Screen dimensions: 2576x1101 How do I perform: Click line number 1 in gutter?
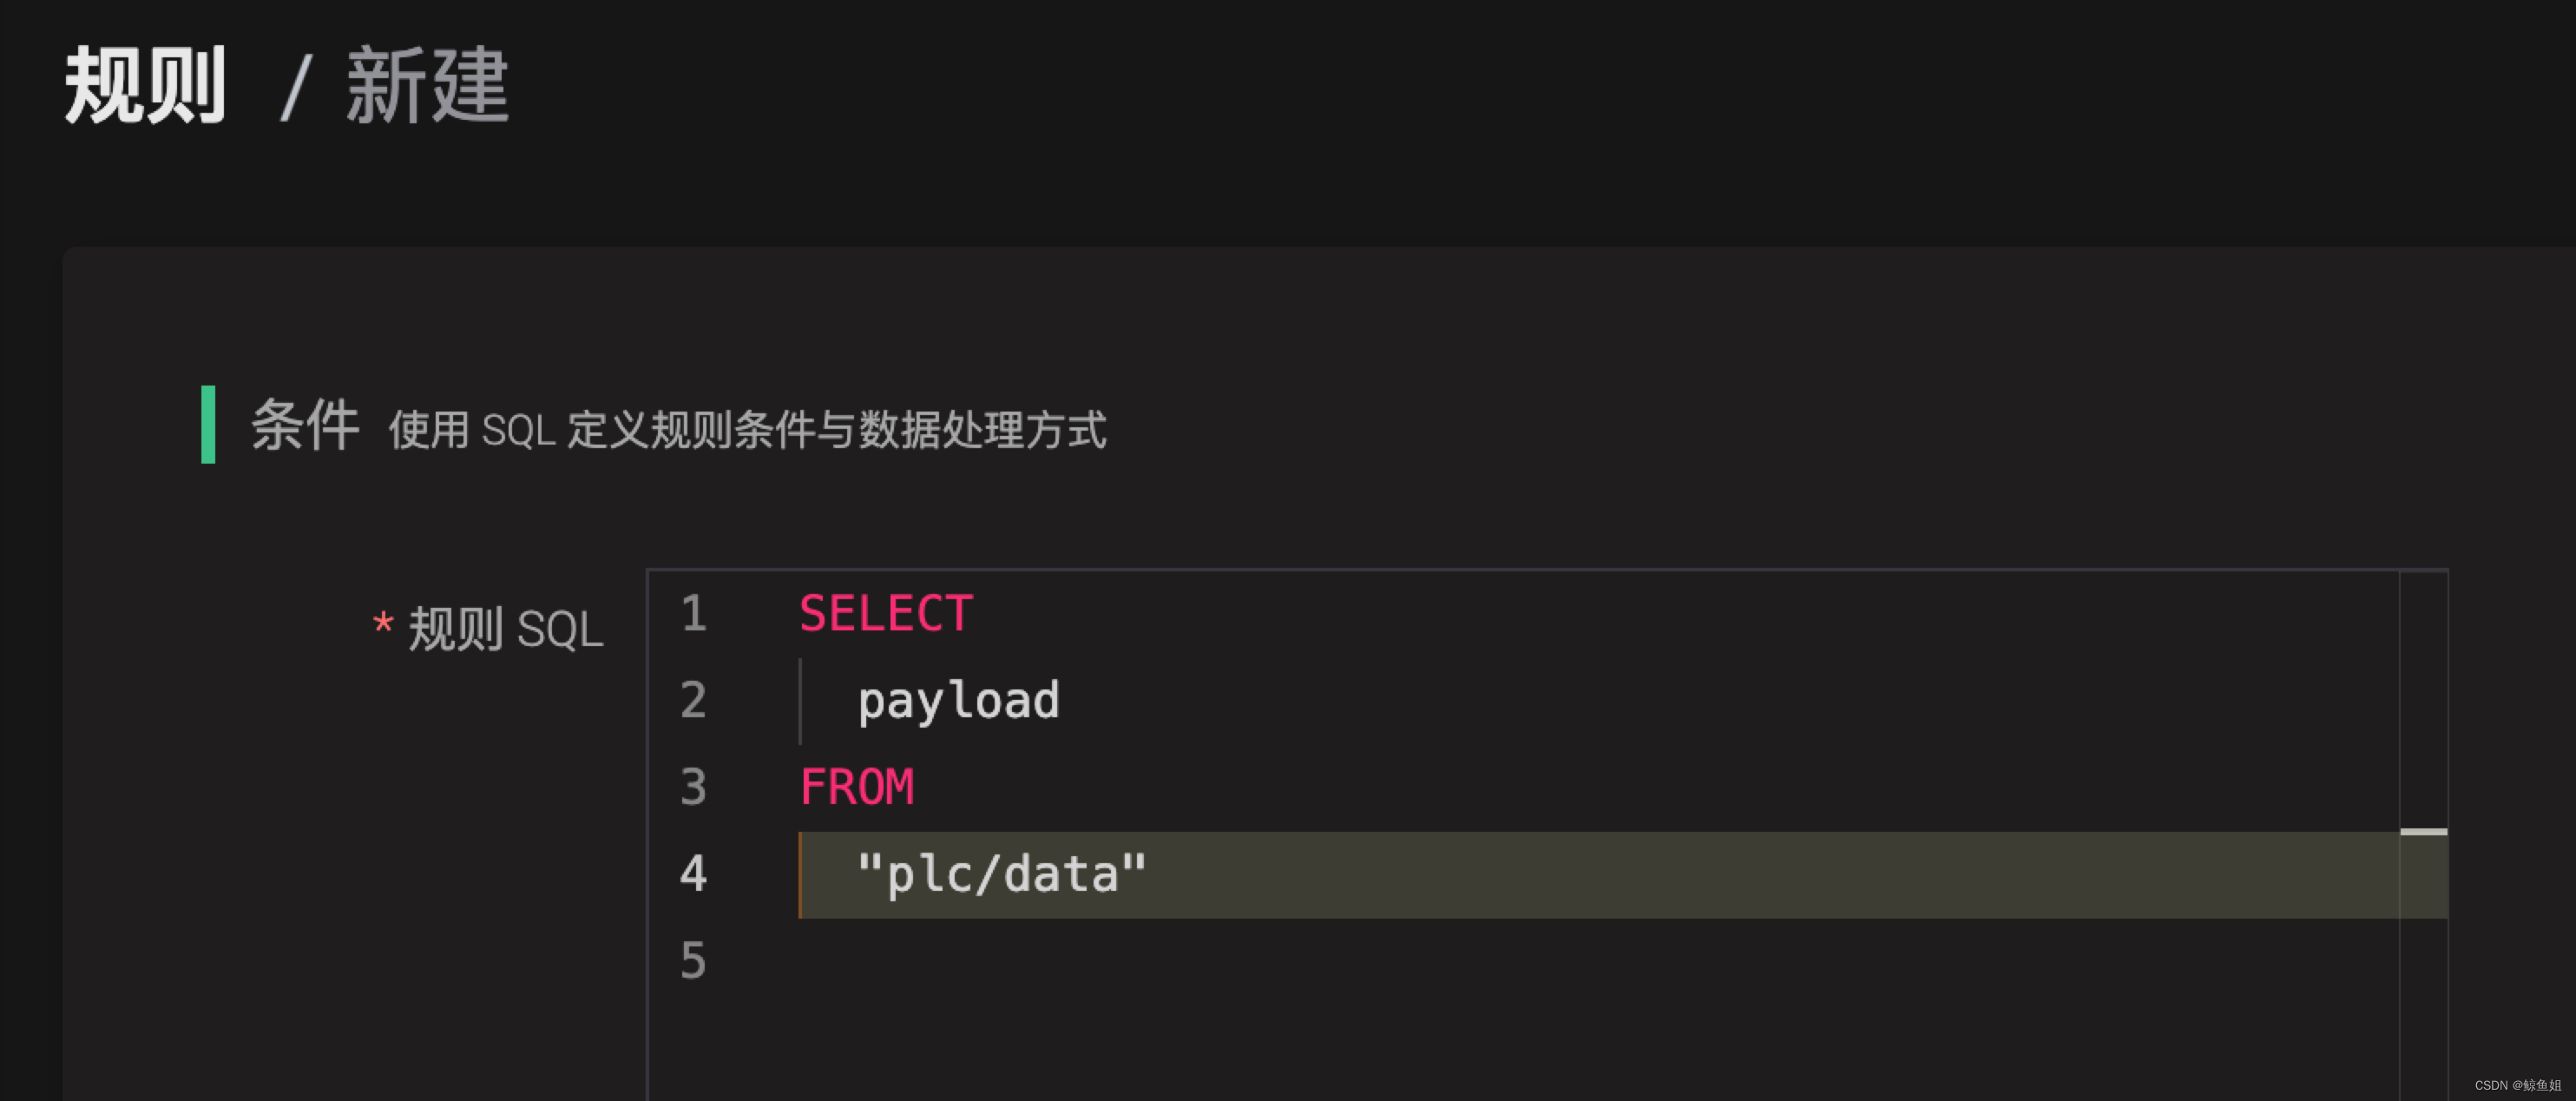693,614
